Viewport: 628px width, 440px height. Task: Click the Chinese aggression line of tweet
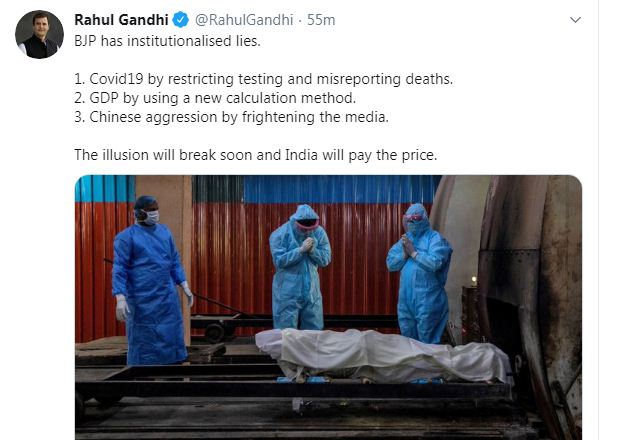tap(231, 117)
